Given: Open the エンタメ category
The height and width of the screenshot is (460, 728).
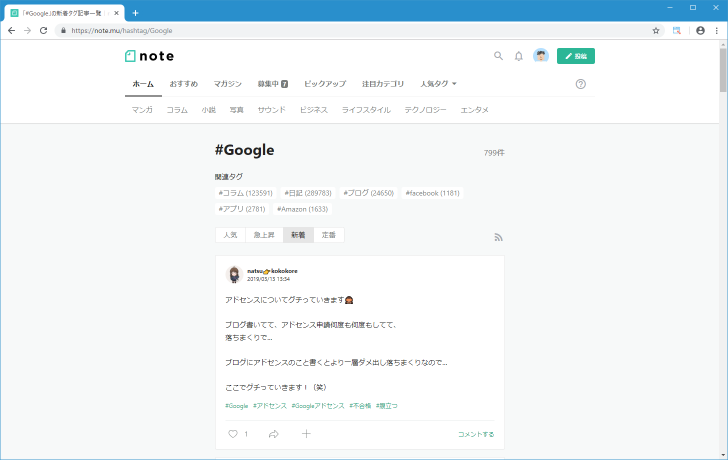Looking at the screenshot, I should click(x=474, y=110).
